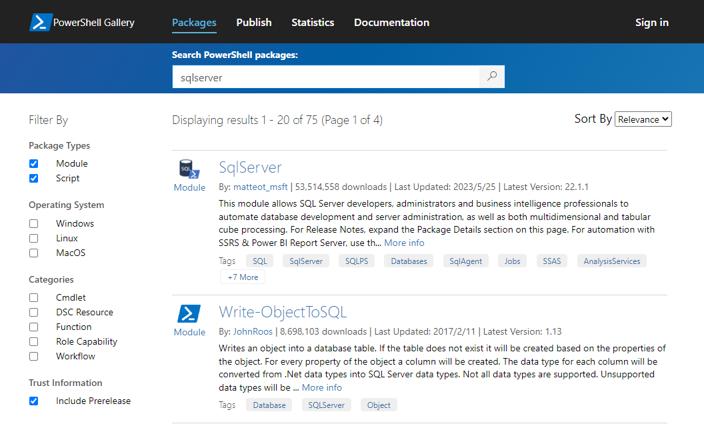This screenshot has width=704, height=430.
Task: Select the AnalysisServices tag
Action: pyautogui.click(x=612, y=261)
